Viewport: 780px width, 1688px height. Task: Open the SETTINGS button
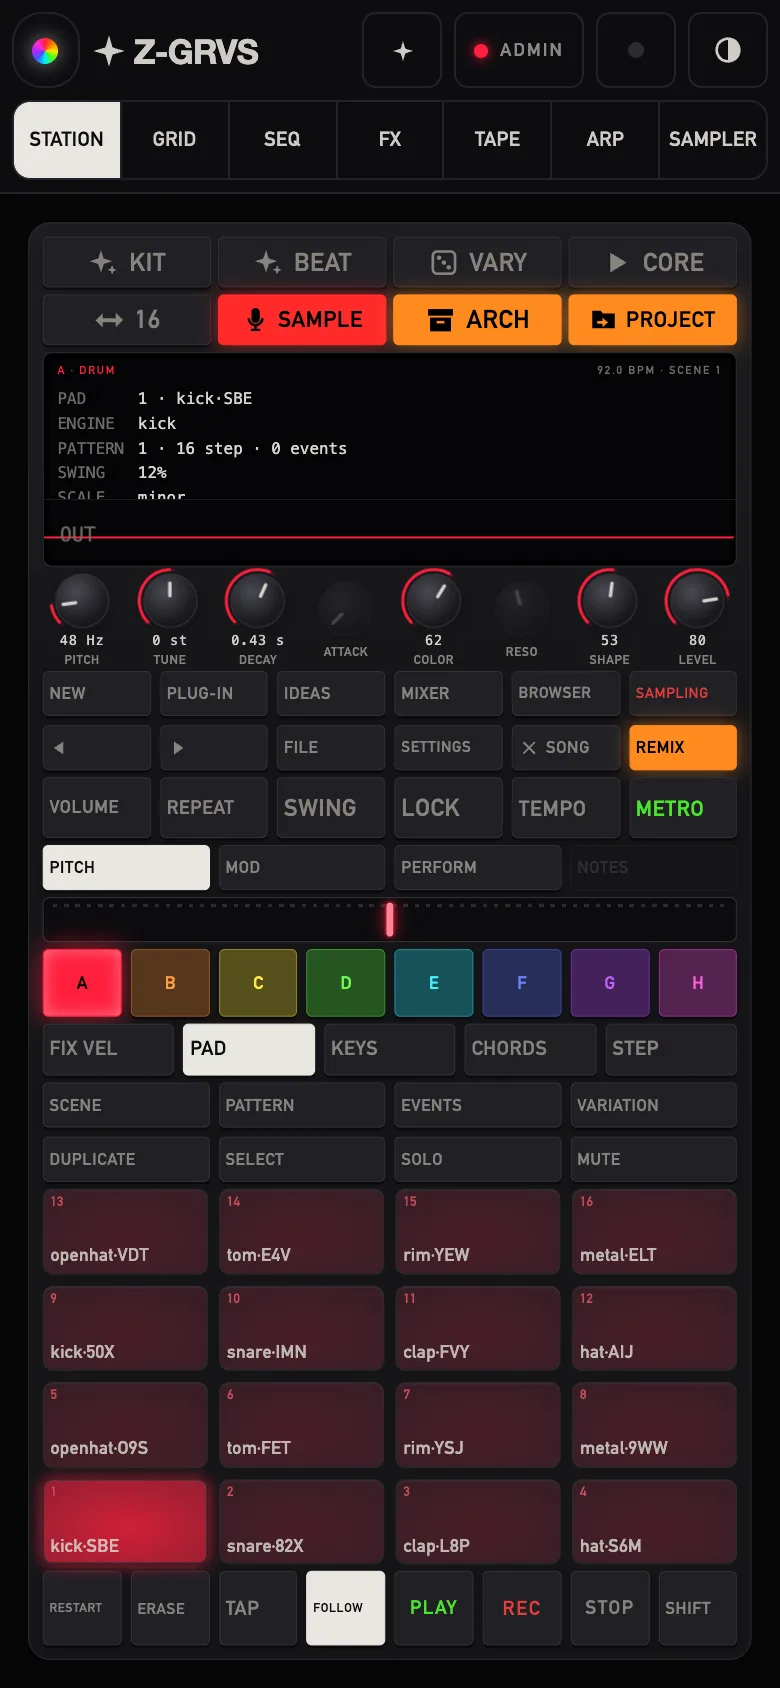click(449, 747)
